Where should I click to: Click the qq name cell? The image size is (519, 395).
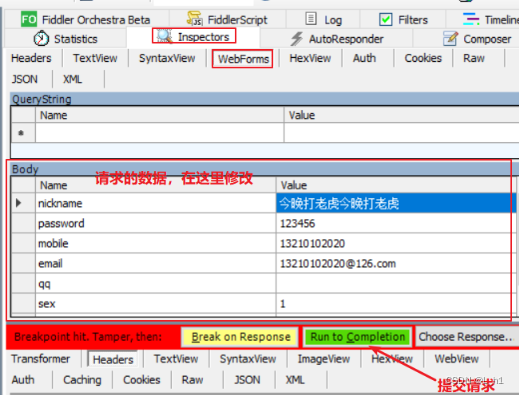(156, 283)
